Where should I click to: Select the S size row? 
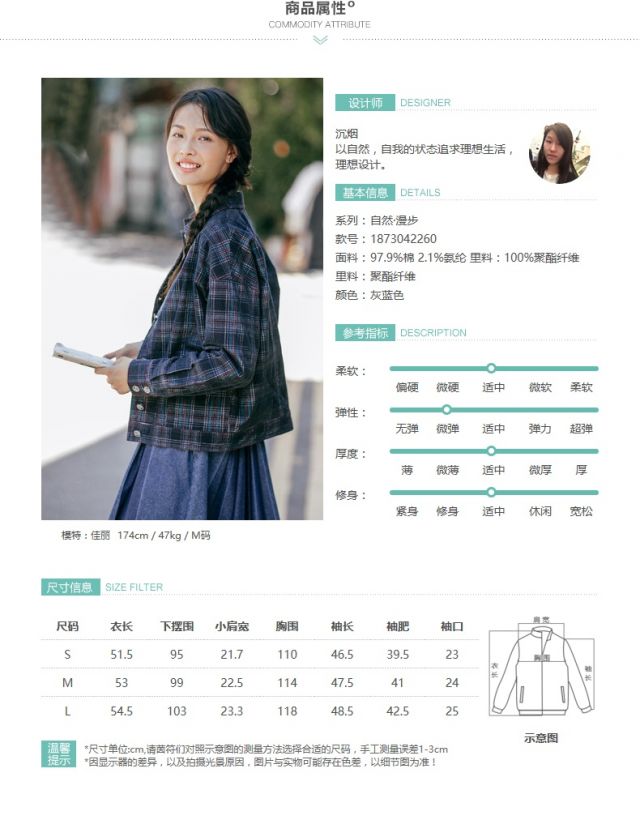(x=260, y=654)
